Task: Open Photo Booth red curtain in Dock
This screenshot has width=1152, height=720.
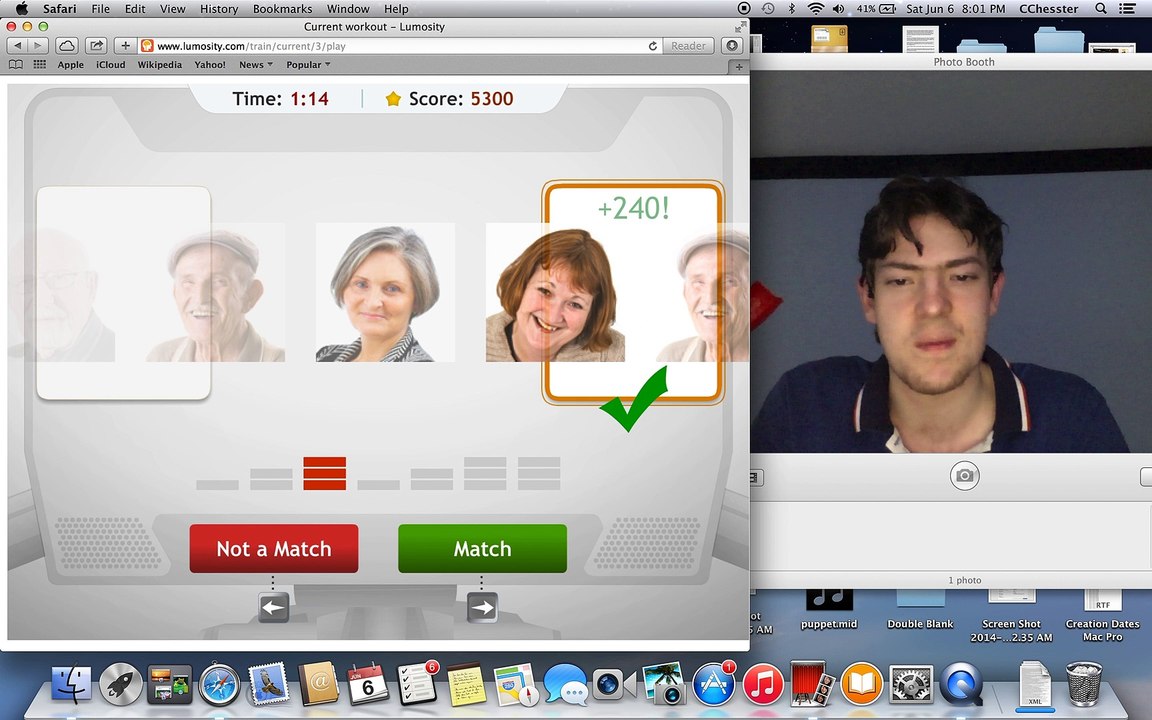Action: click(x=812, y=684)
